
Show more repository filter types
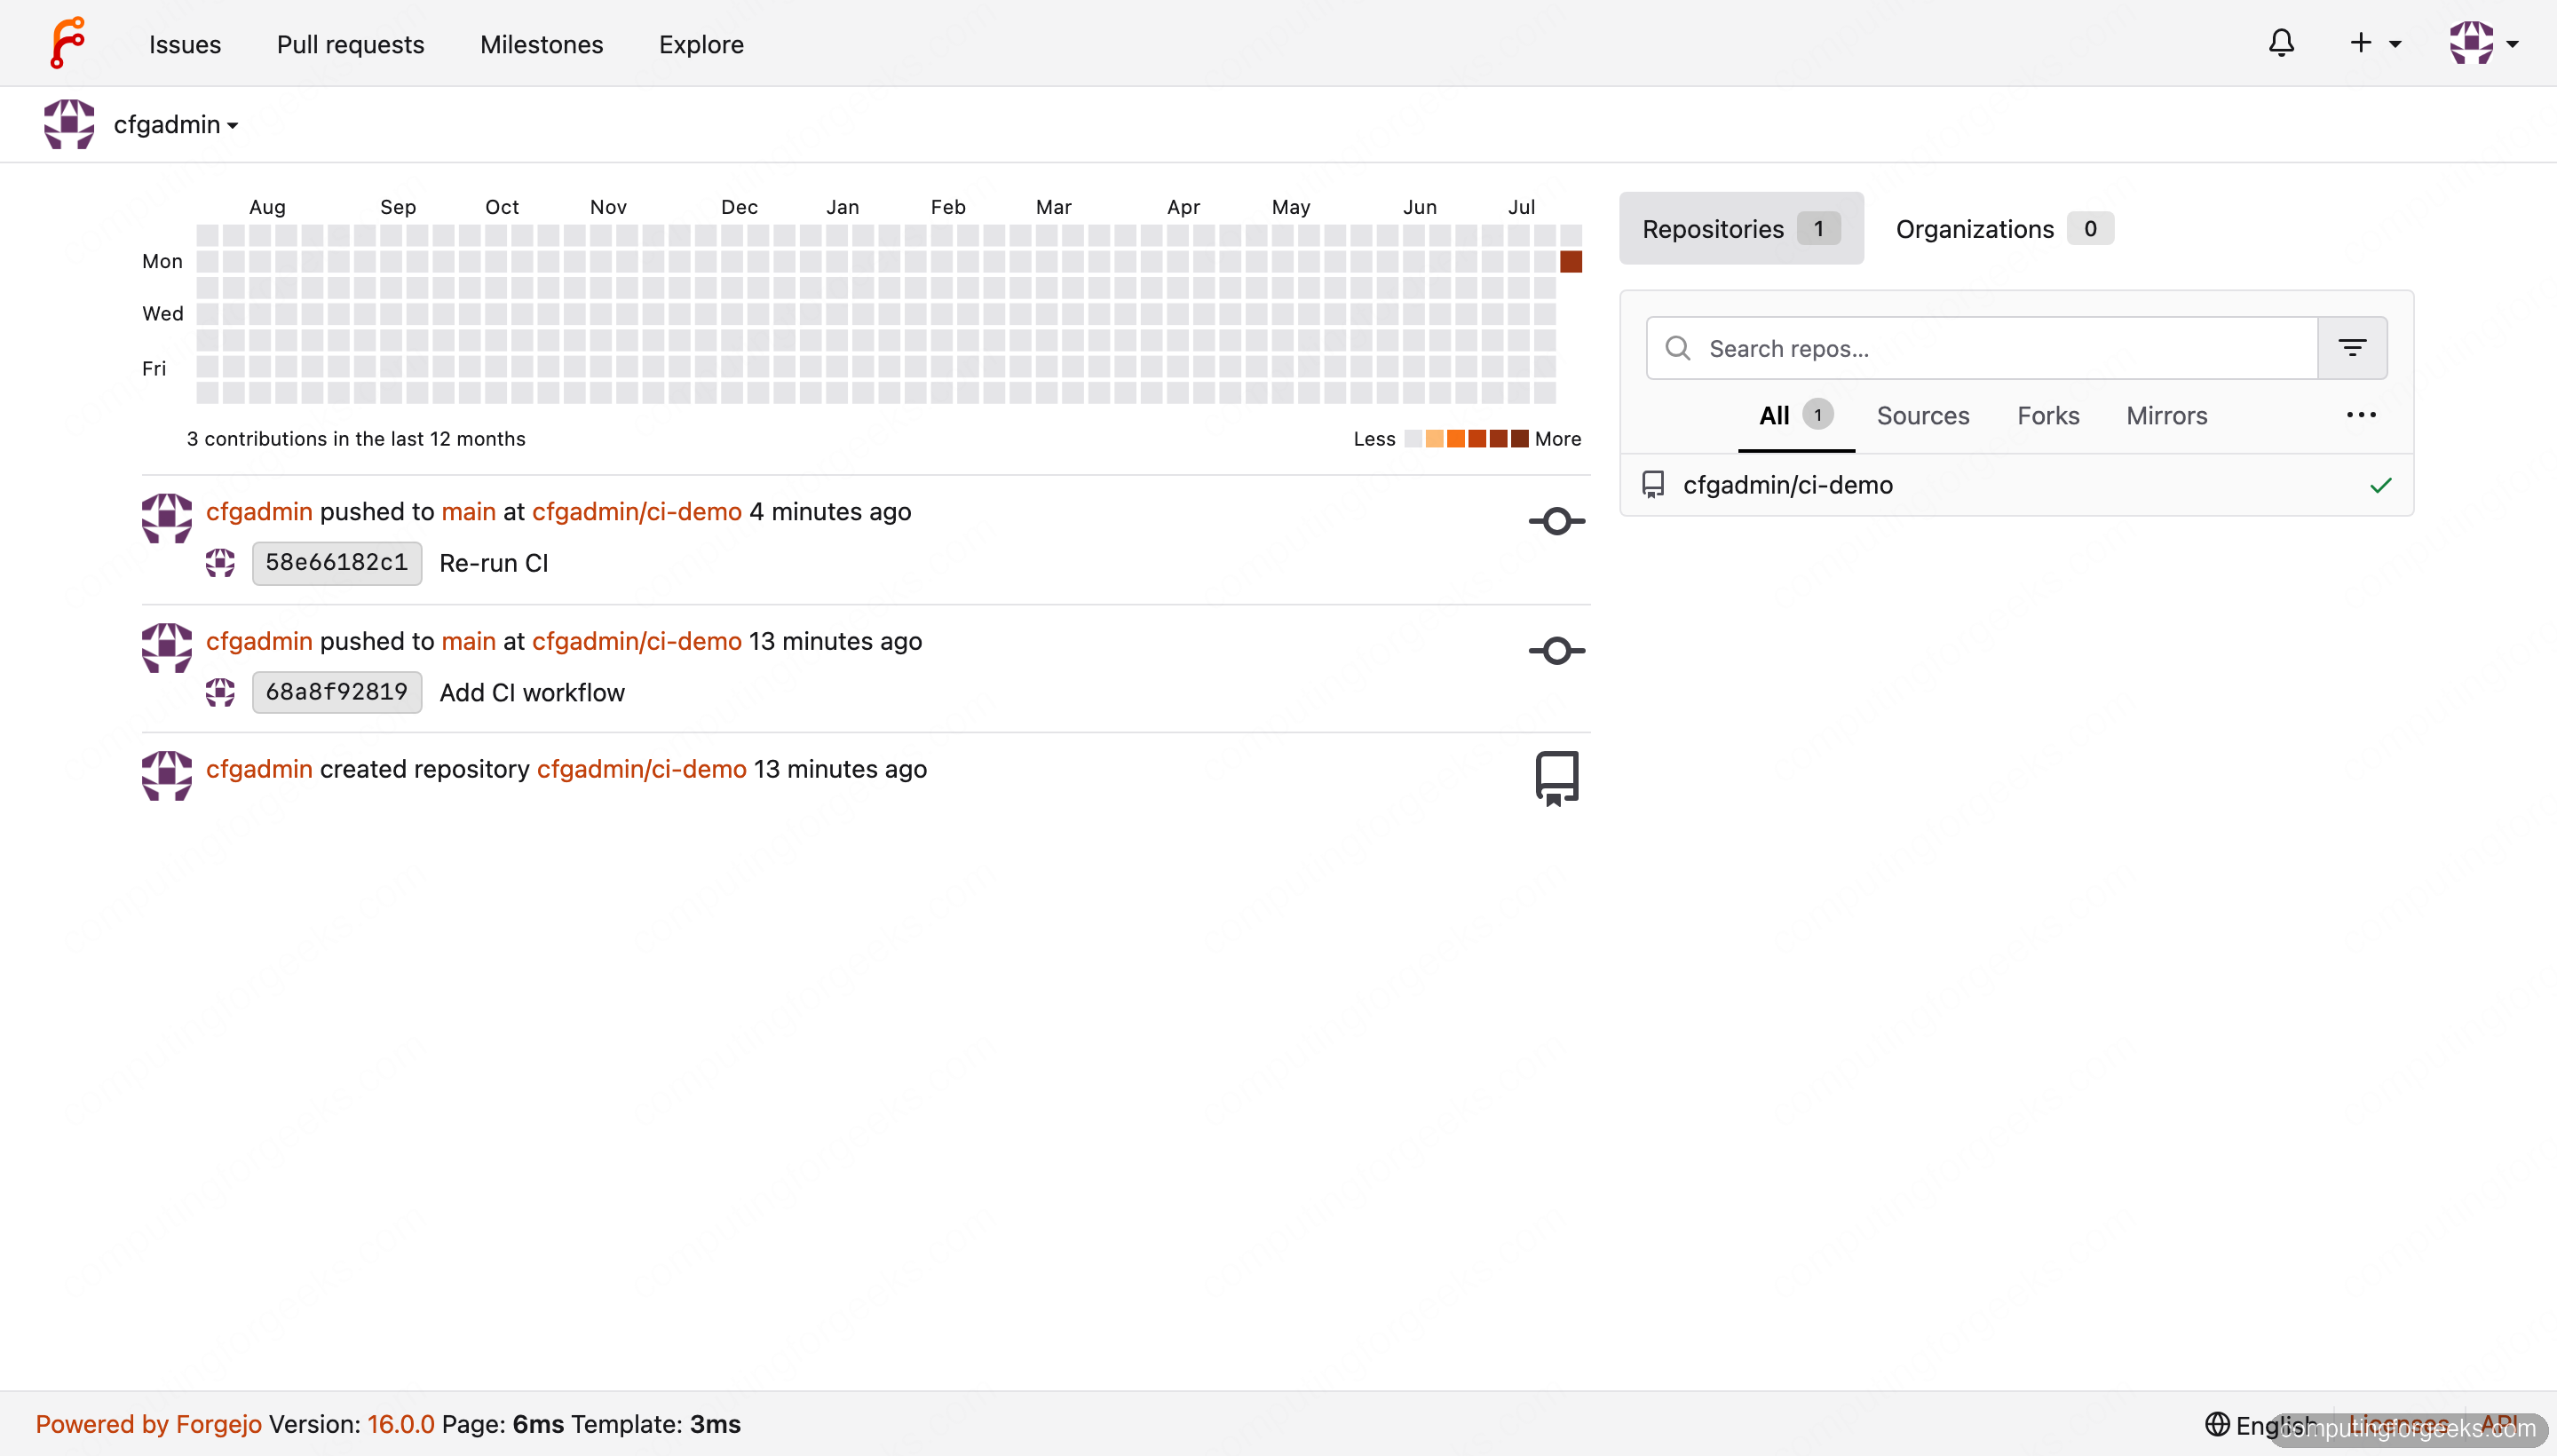click(2361, 415)
